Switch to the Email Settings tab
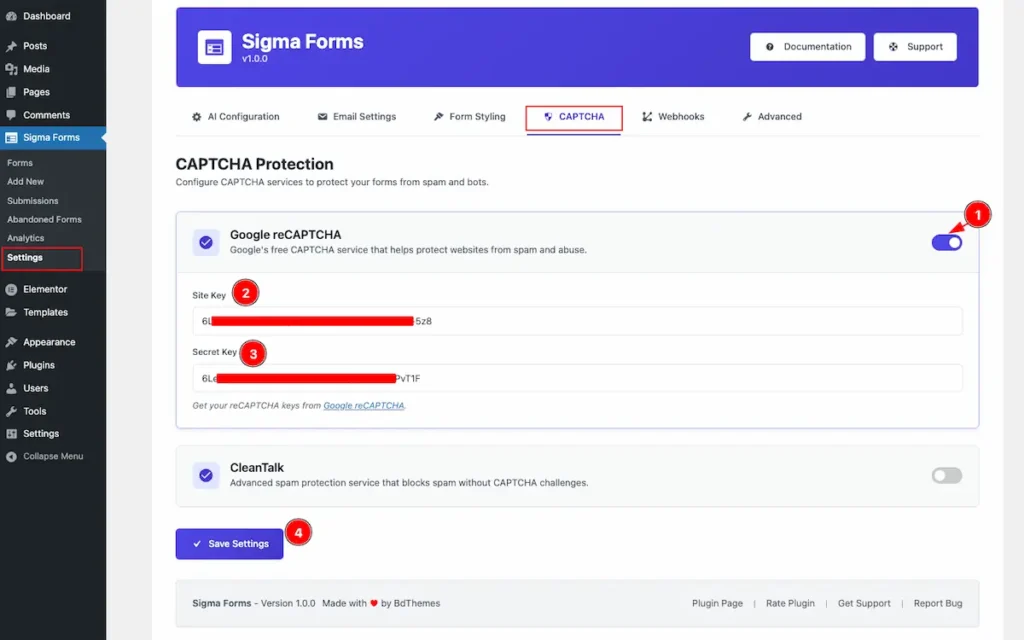1024x640 pixels. [357, 117]
